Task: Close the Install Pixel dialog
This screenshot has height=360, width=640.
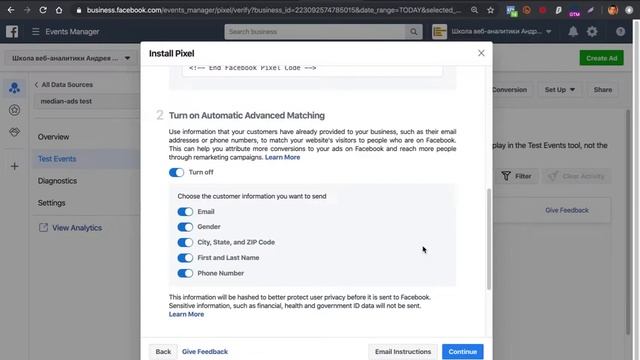Action: click(481, 53)
